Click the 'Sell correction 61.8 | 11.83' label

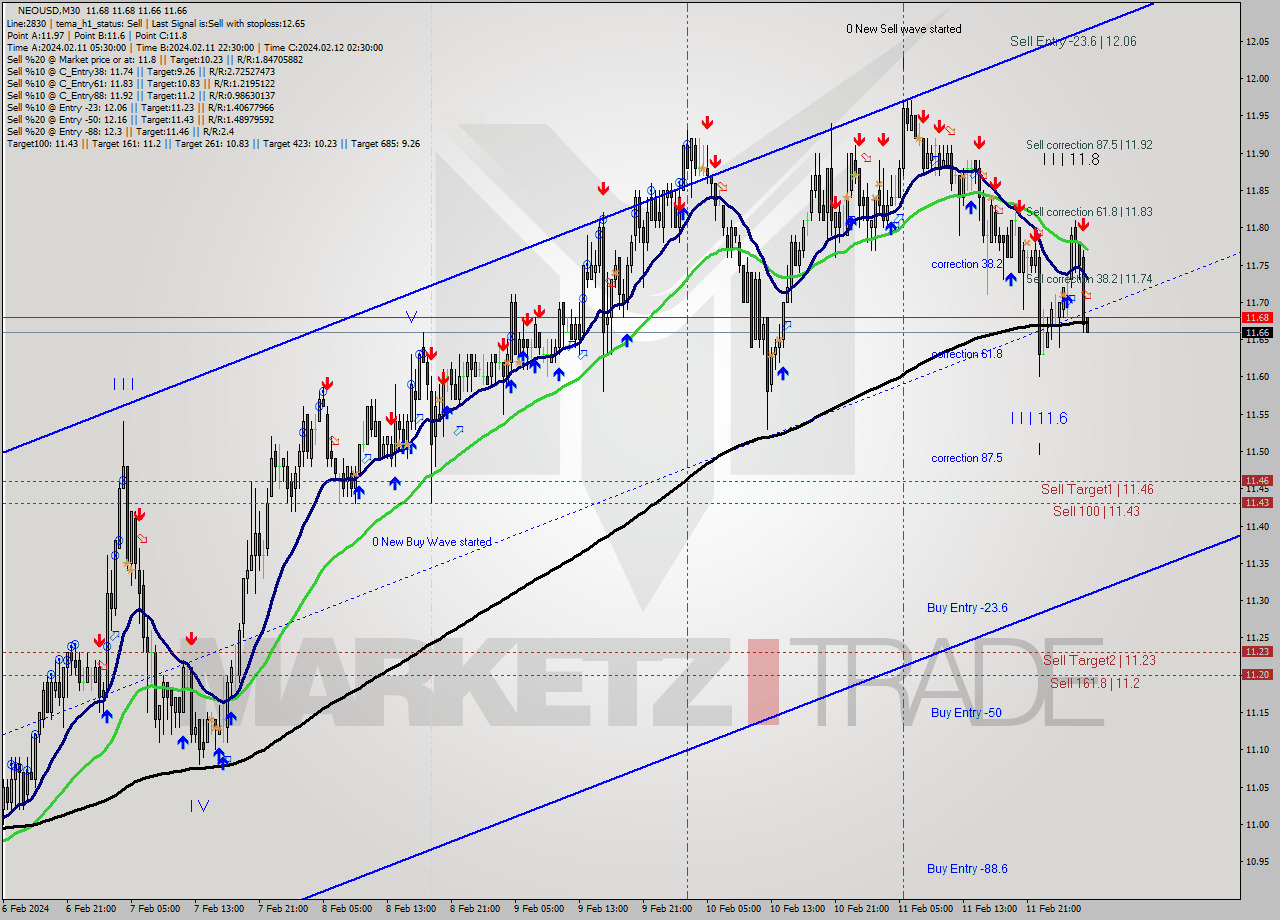pyautogui.click(x=1089, y=212)
